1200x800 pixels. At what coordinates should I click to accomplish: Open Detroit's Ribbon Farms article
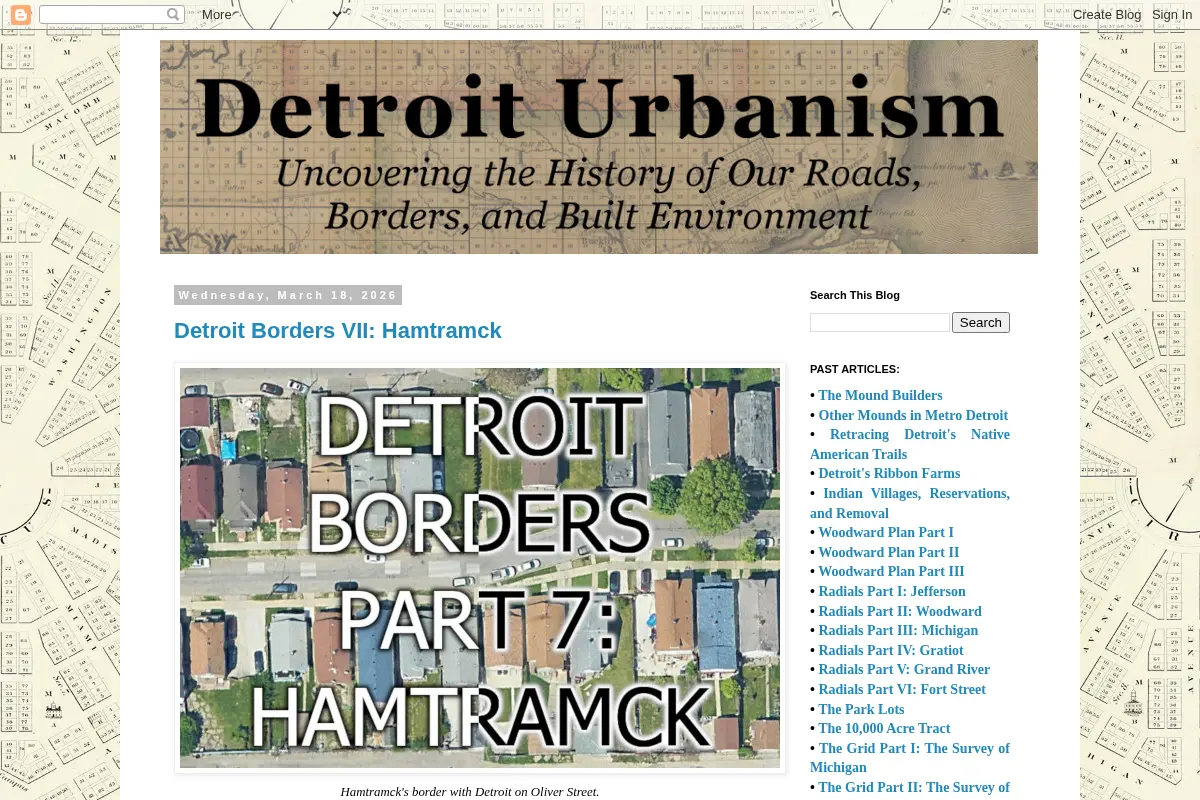point(889,474)
